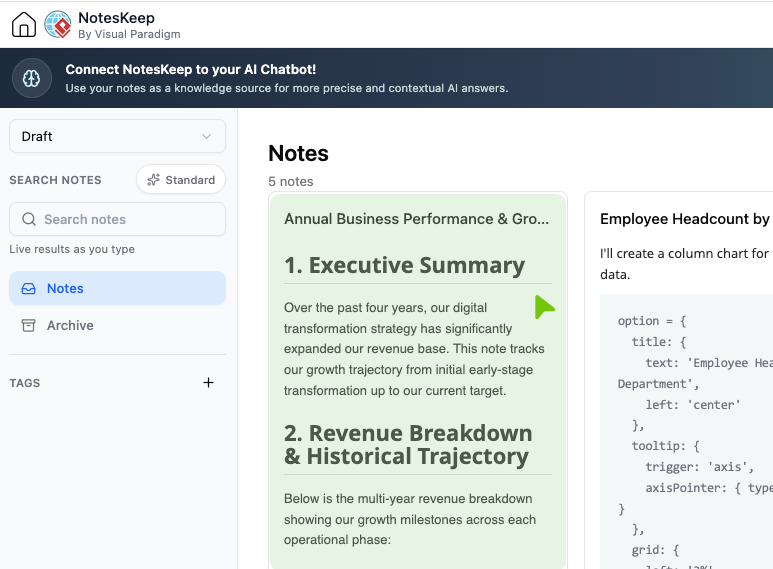This screenshot has height=569, width=773.
Task: Click the '5 notes' count text
Action: 291,181
